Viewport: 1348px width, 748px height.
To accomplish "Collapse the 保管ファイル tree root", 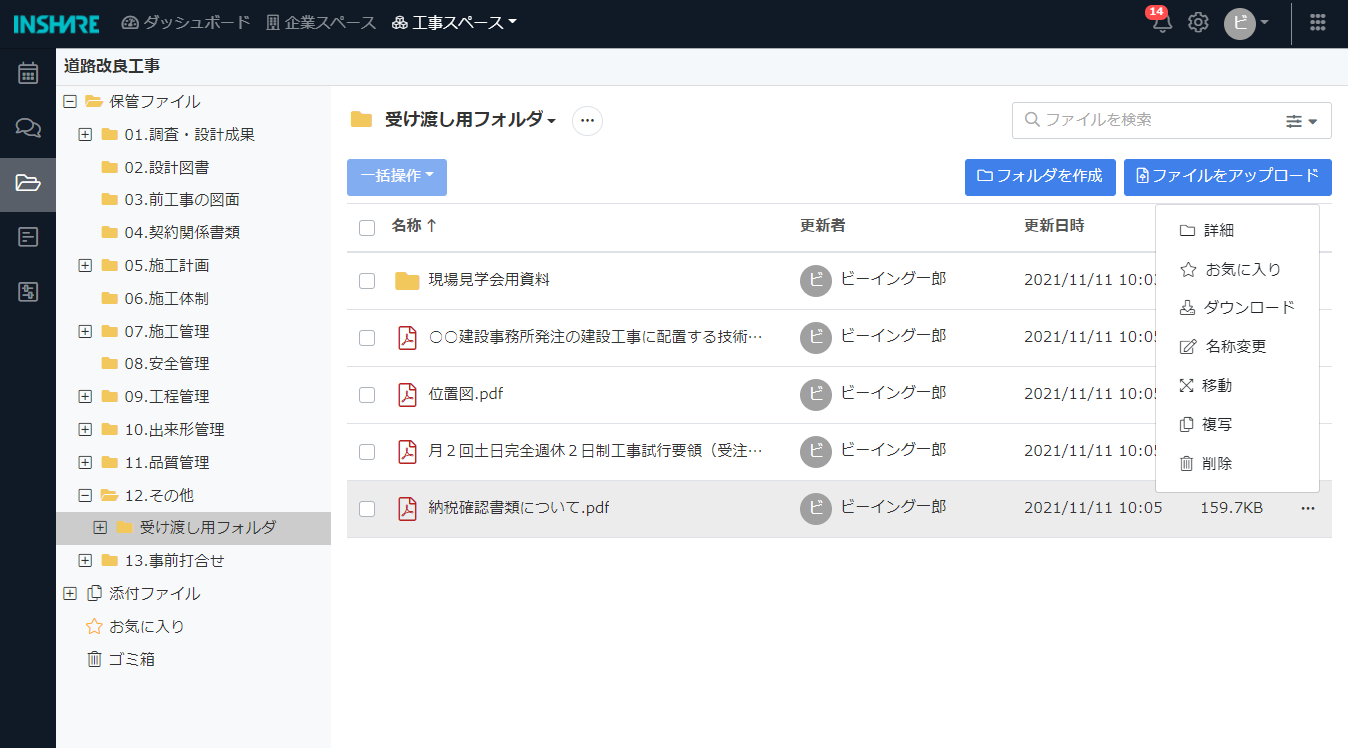I will (x=70, y=101).
